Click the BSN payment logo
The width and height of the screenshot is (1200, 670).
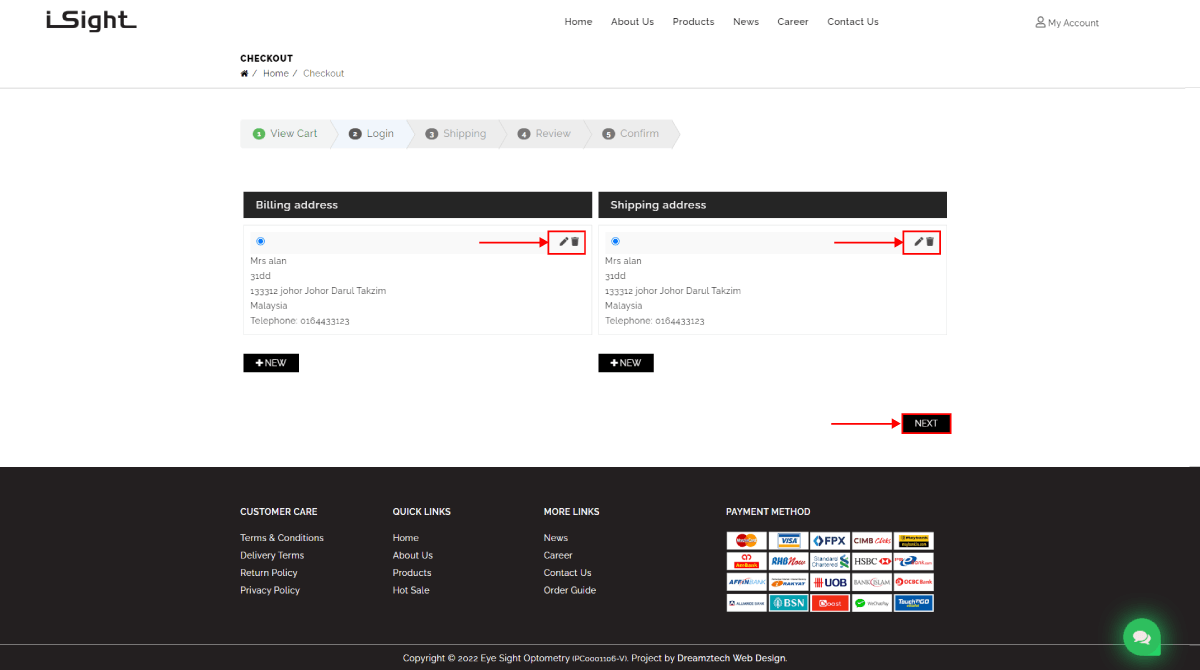(789, 603)
